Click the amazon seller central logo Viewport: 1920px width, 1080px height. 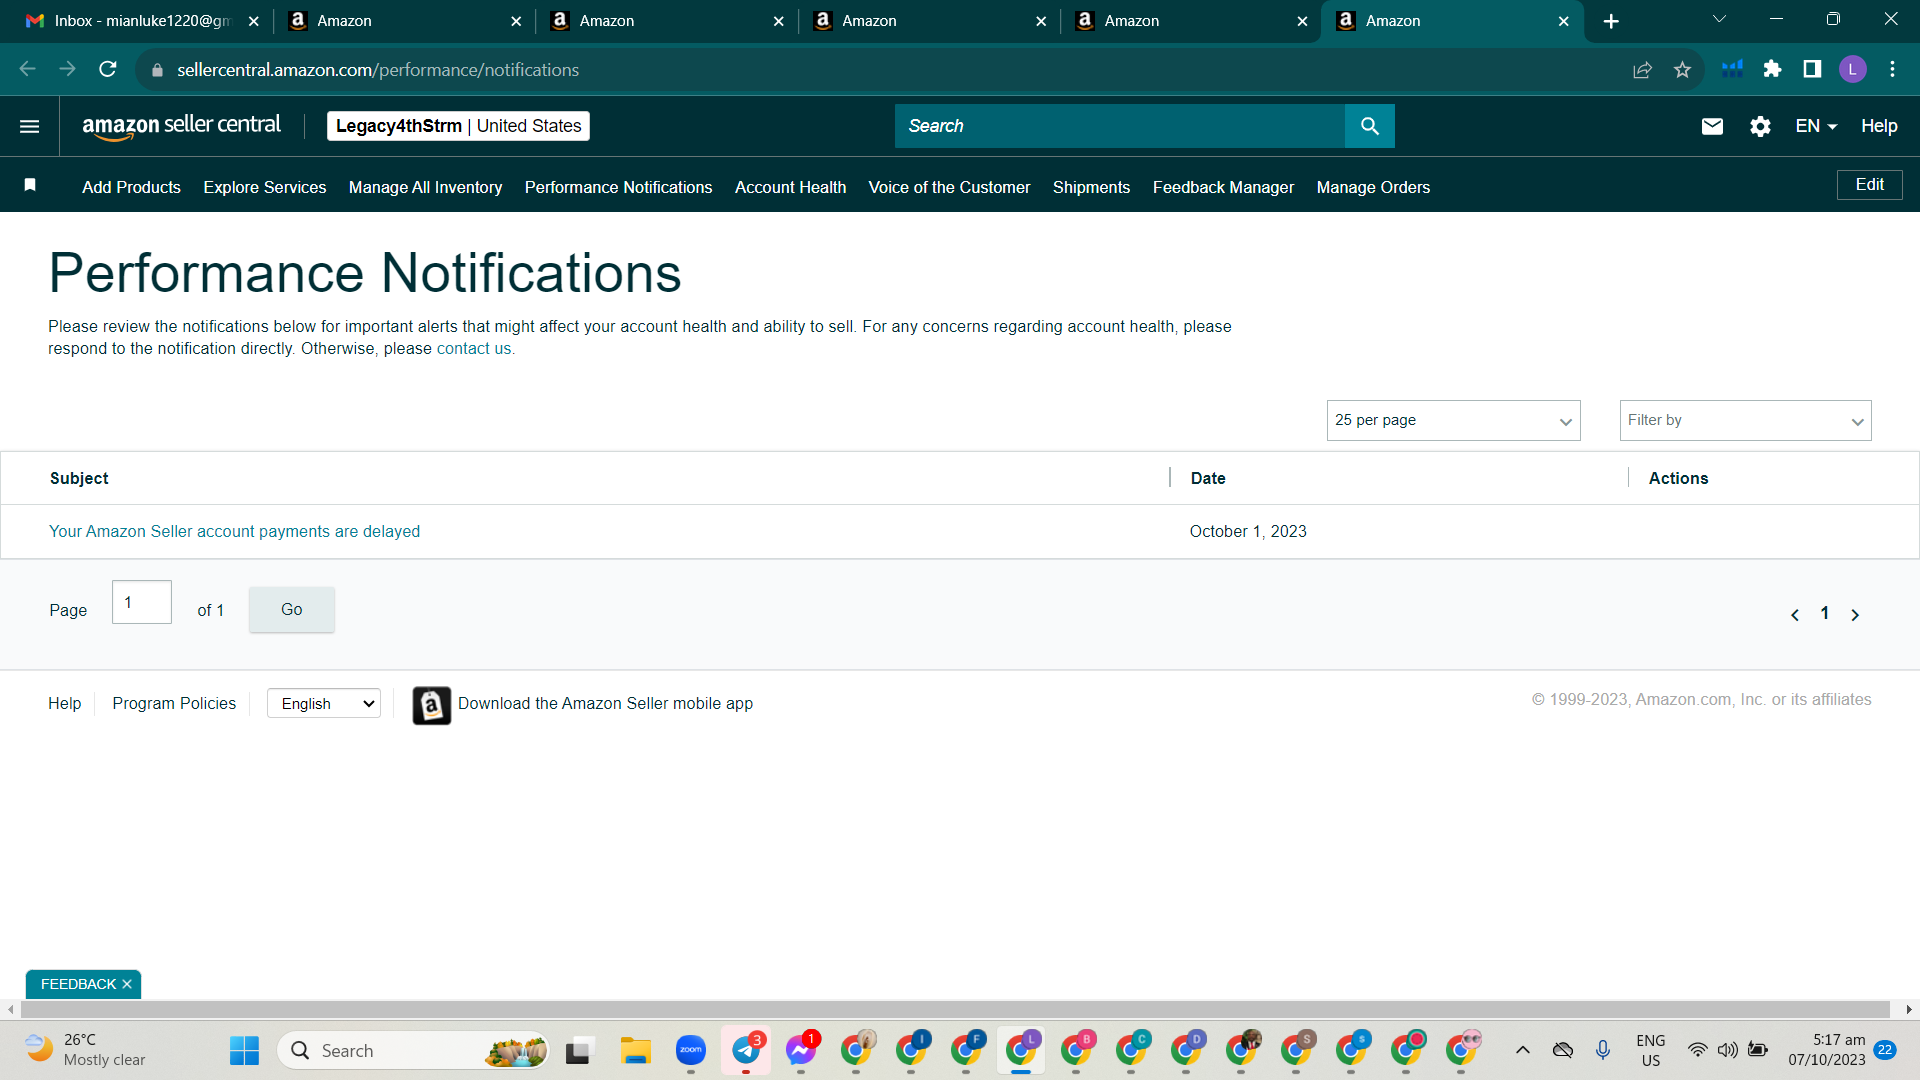point(181,126)
